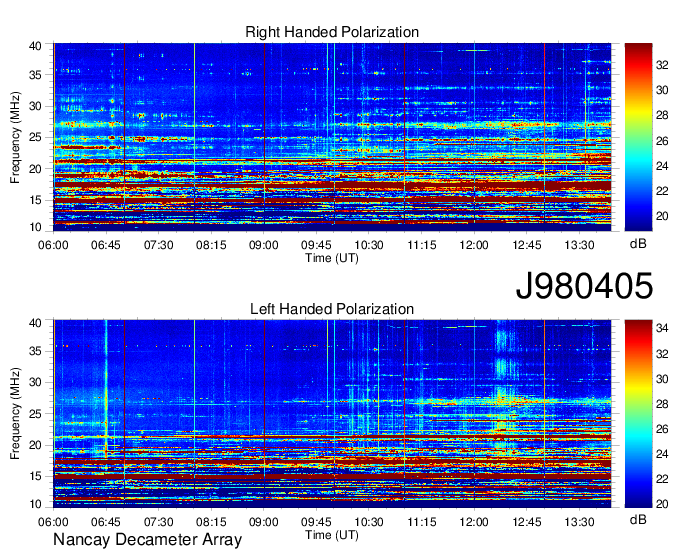
Task: Click the Right Handed Polarization color bar
Action: 638,137
